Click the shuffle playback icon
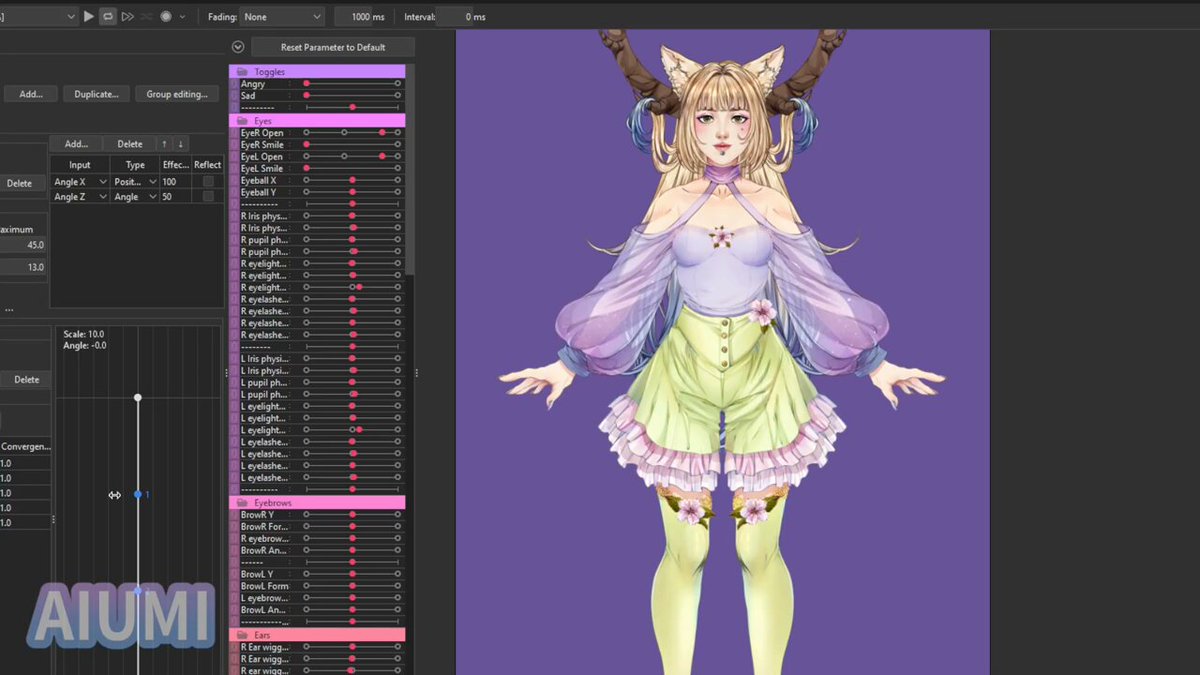The height and width of the screenshot is (675, 1200). click(146, 16)
